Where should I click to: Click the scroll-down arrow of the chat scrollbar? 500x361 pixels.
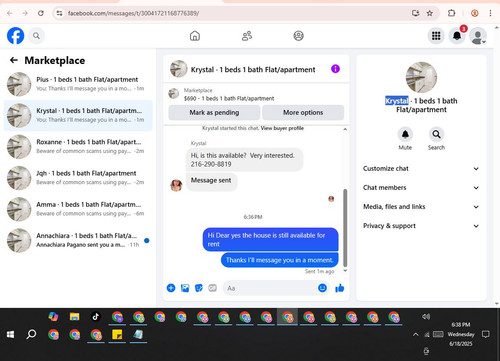coord(345,270)
